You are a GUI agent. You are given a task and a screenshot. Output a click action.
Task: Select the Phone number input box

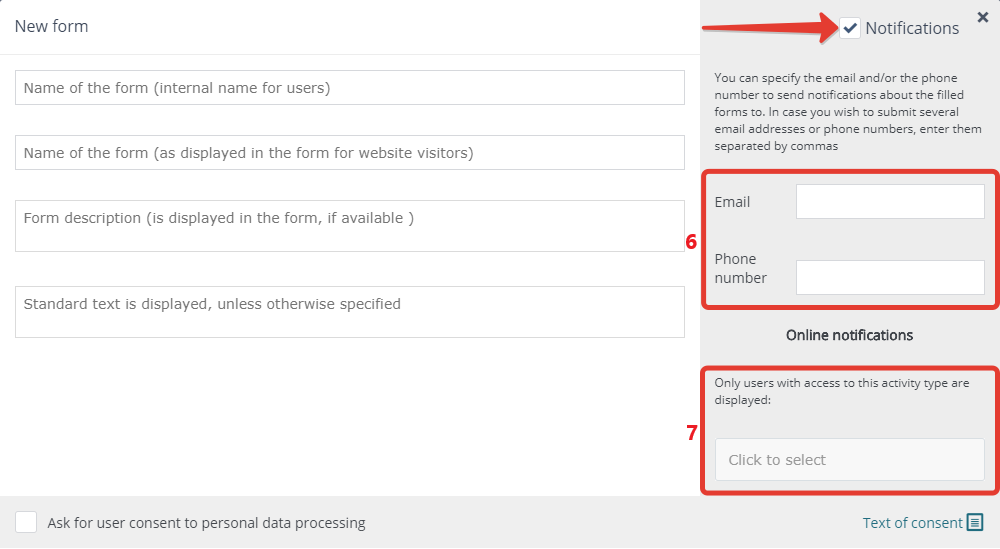click(x=890, y=277)
